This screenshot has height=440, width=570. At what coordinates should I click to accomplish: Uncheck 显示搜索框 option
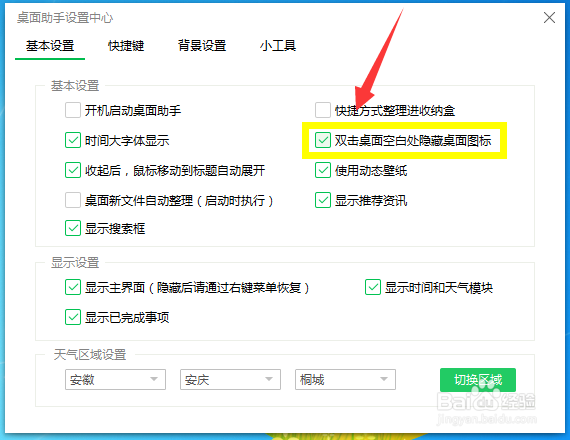tap(73, 228)
